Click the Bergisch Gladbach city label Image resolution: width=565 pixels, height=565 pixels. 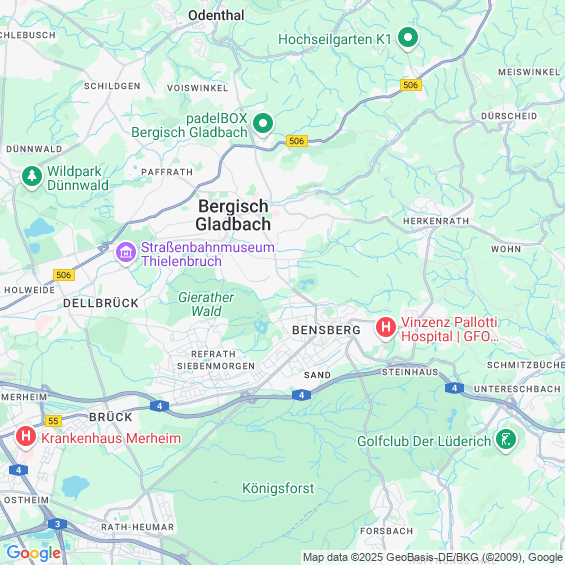pos(233,215)
